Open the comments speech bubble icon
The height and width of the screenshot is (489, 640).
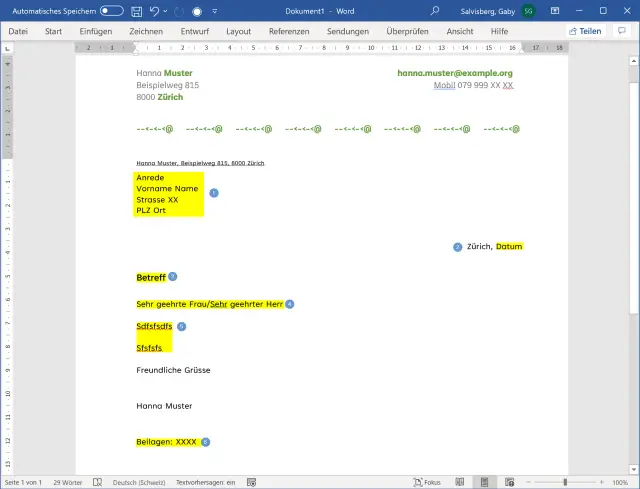(622, 31)
